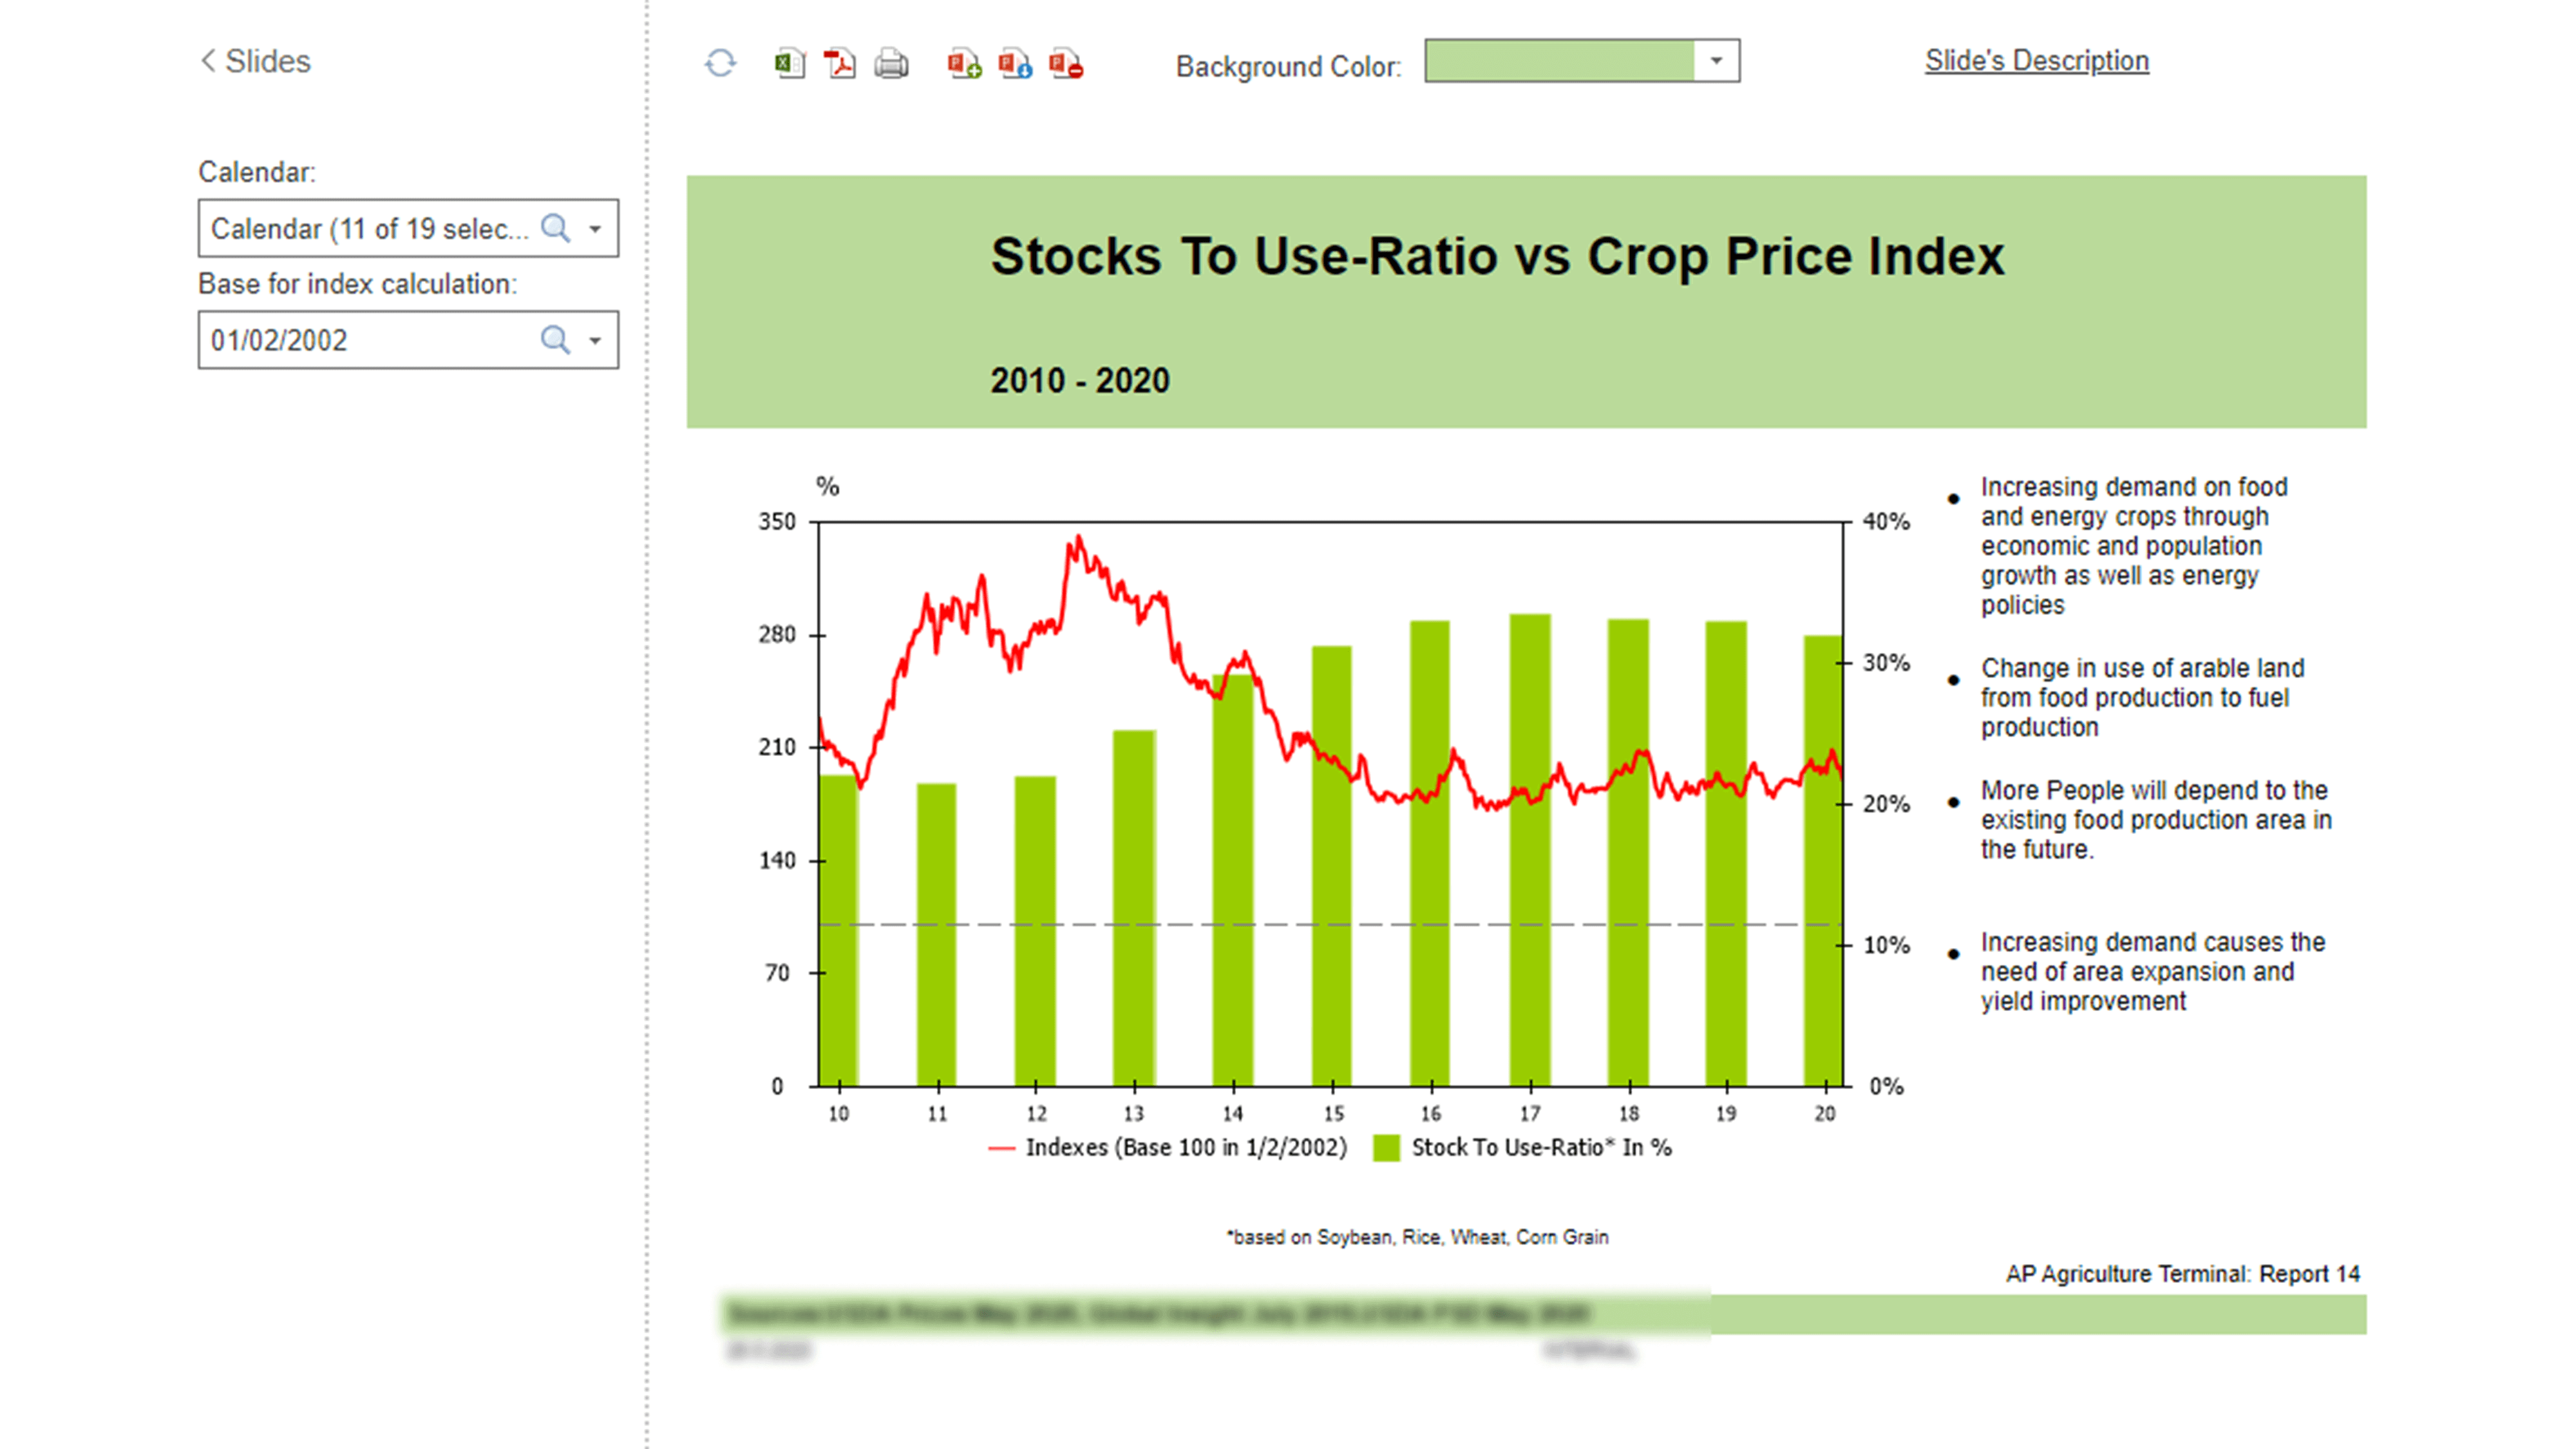
Task: Open the Slide's Description link
Action: pyautogui.click(x=2036, y=61)
